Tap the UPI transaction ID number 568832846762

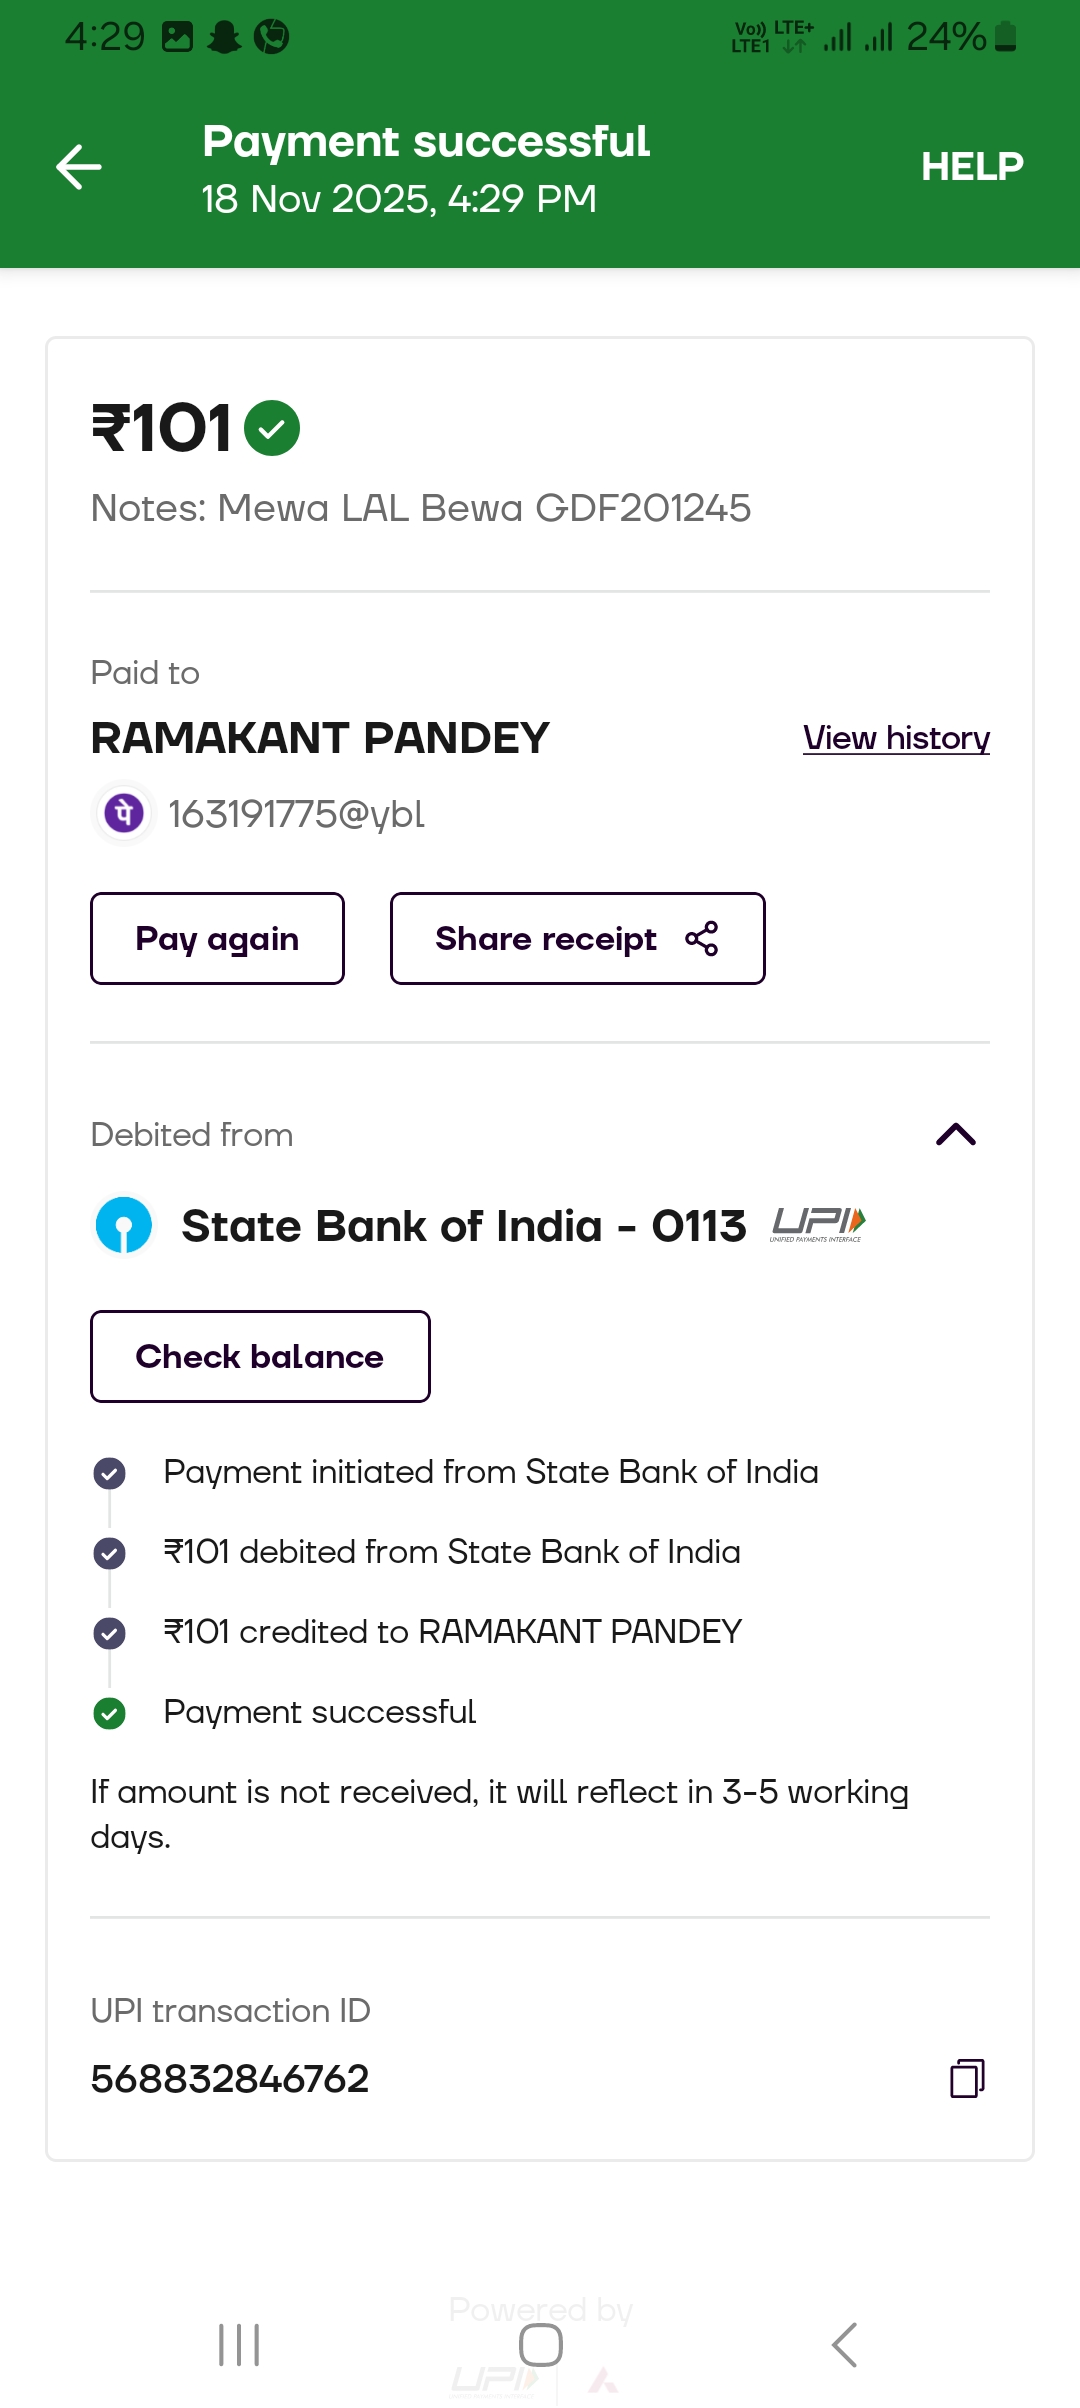click(x=230, y=2079)
